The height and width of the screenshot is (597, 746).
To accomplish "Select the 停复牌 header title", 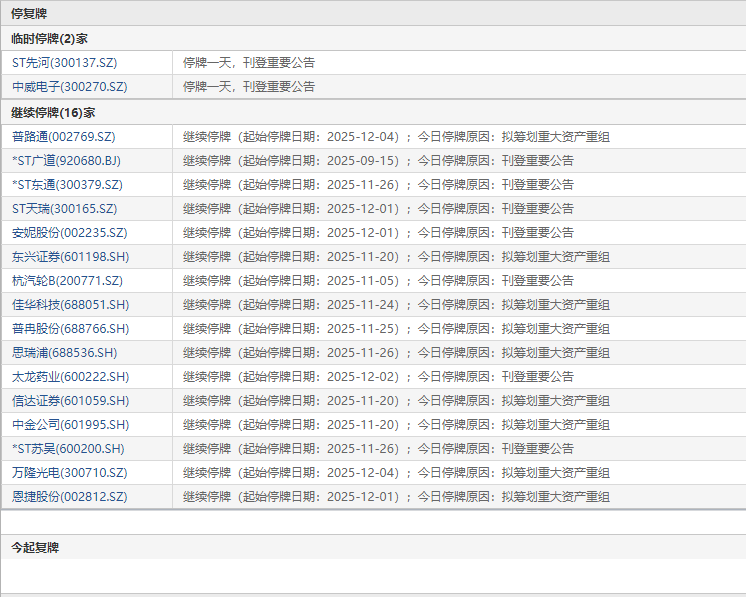I will coord(29,13).
